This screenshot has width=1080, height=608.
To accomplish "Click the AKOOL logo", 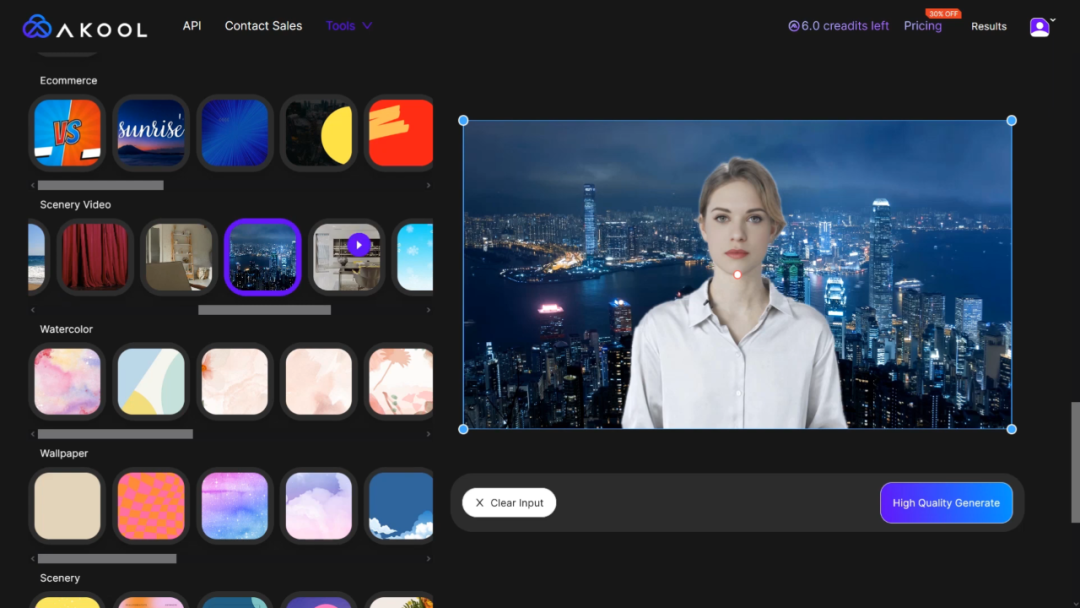I will coord(85,27).
